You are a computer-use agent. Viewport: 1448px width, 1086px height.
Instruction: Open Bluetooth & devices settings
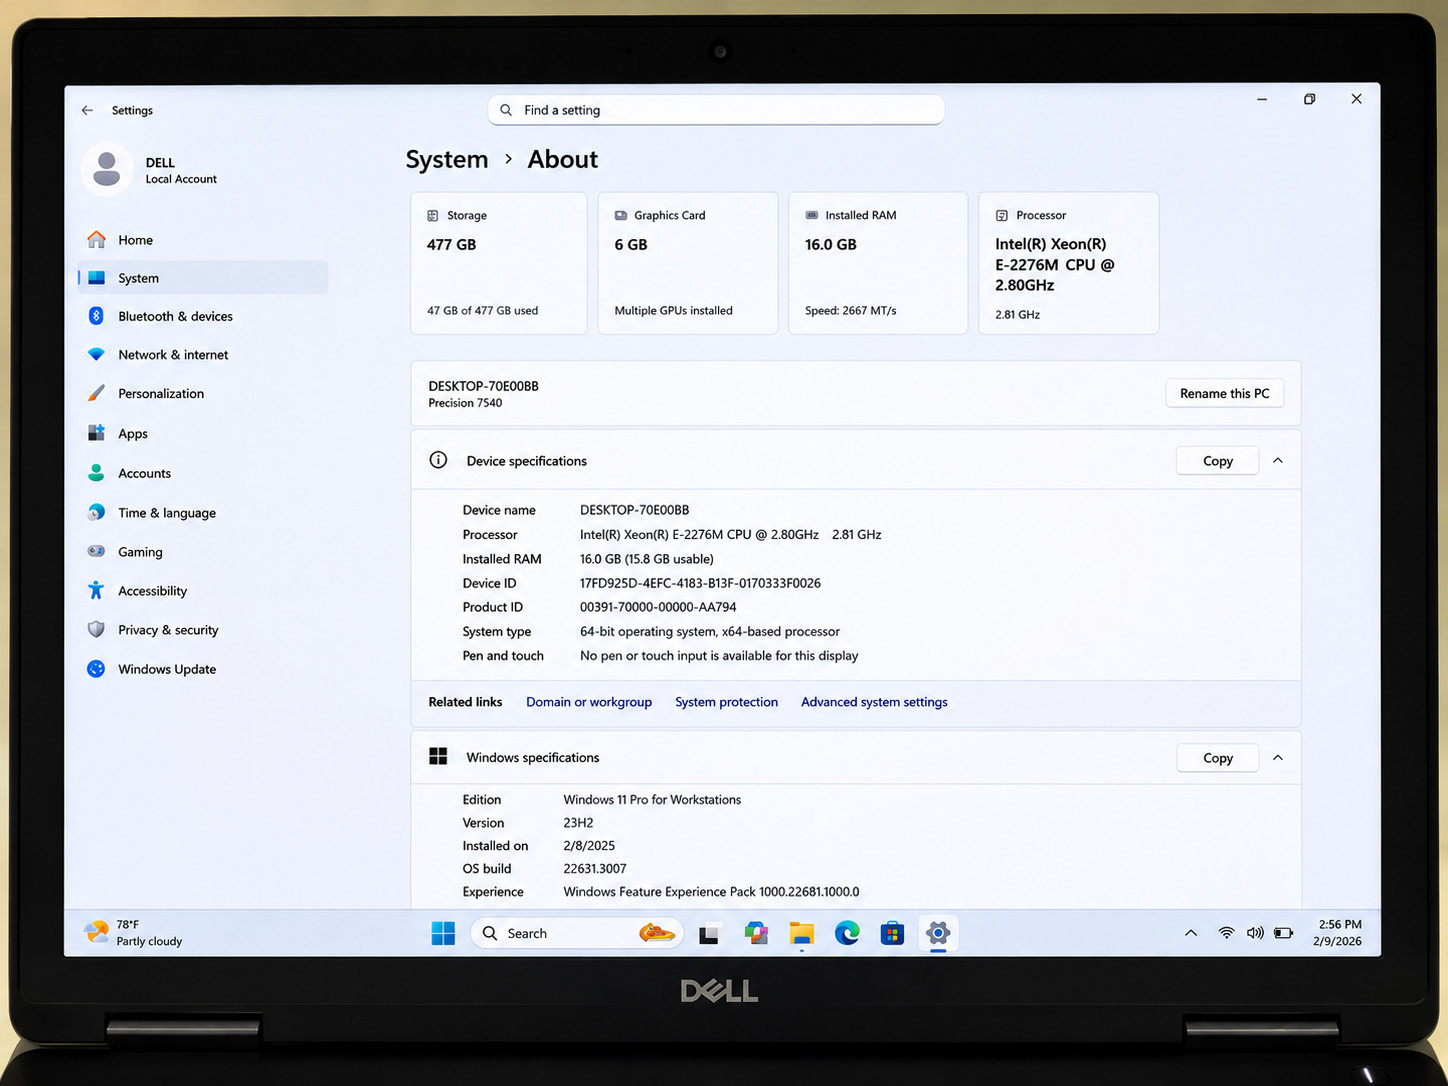(203, 316)
